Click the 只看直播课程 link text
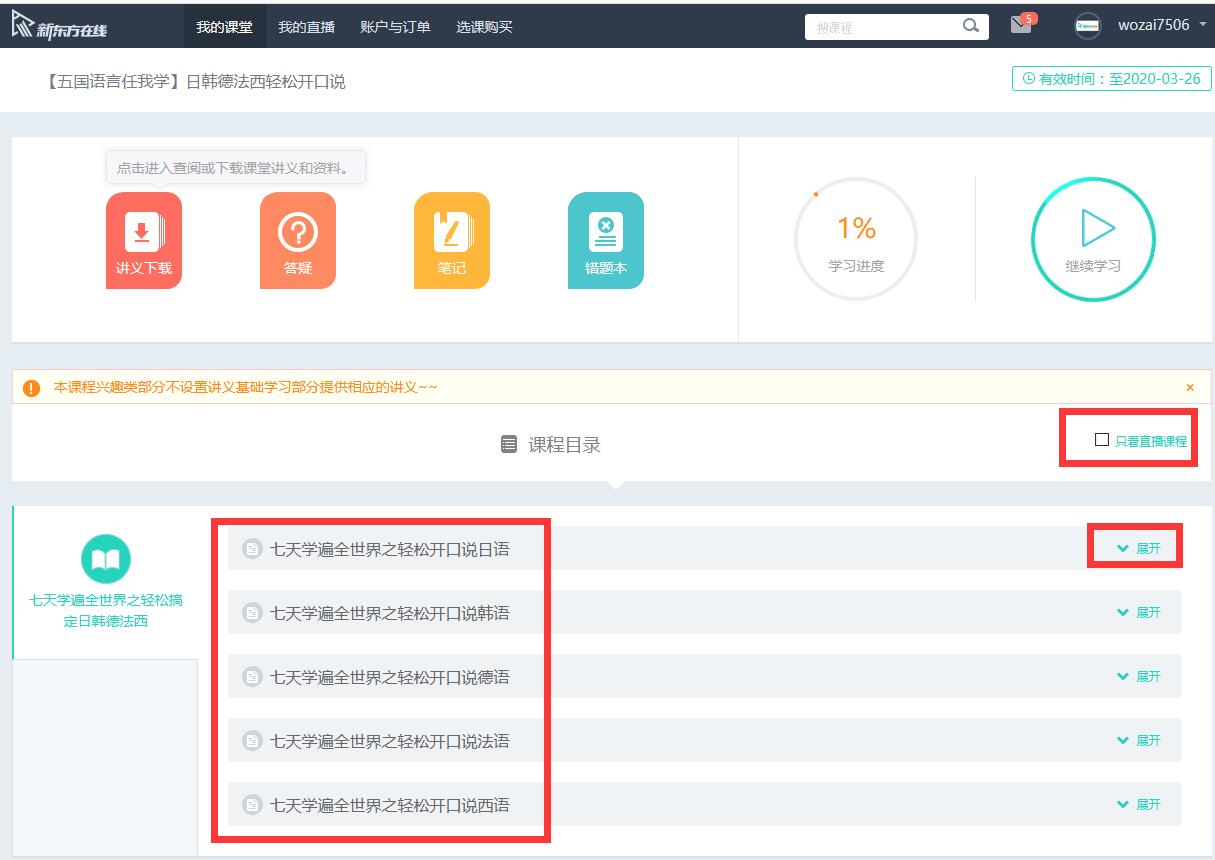Viewport: 1215px width, 860px height. click(x=1151, y=441)
